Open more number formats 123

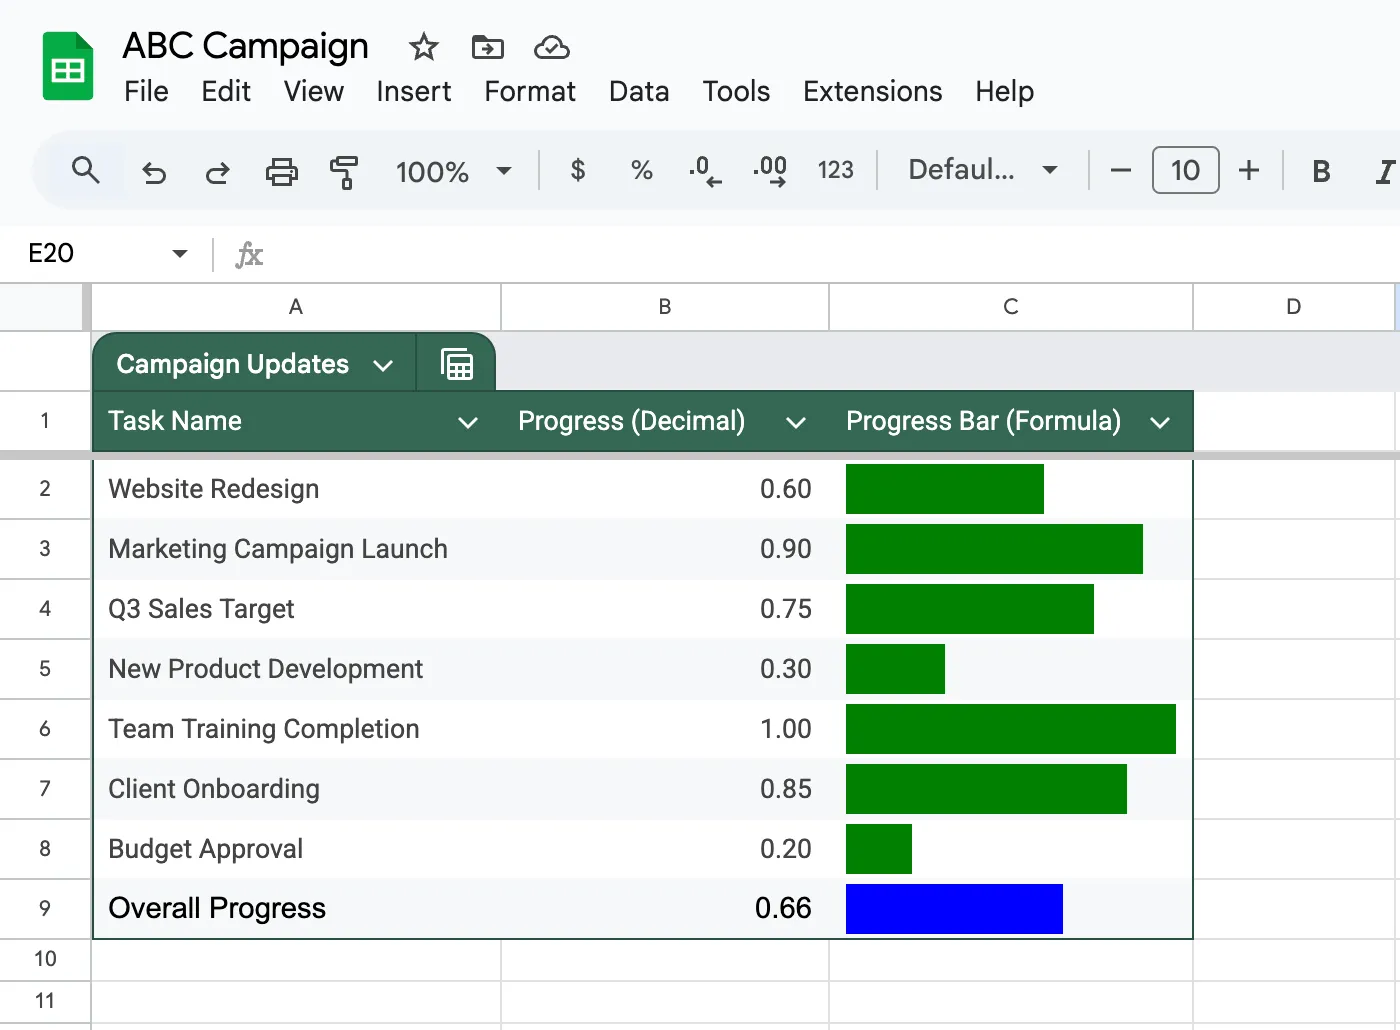coord(836,171)
